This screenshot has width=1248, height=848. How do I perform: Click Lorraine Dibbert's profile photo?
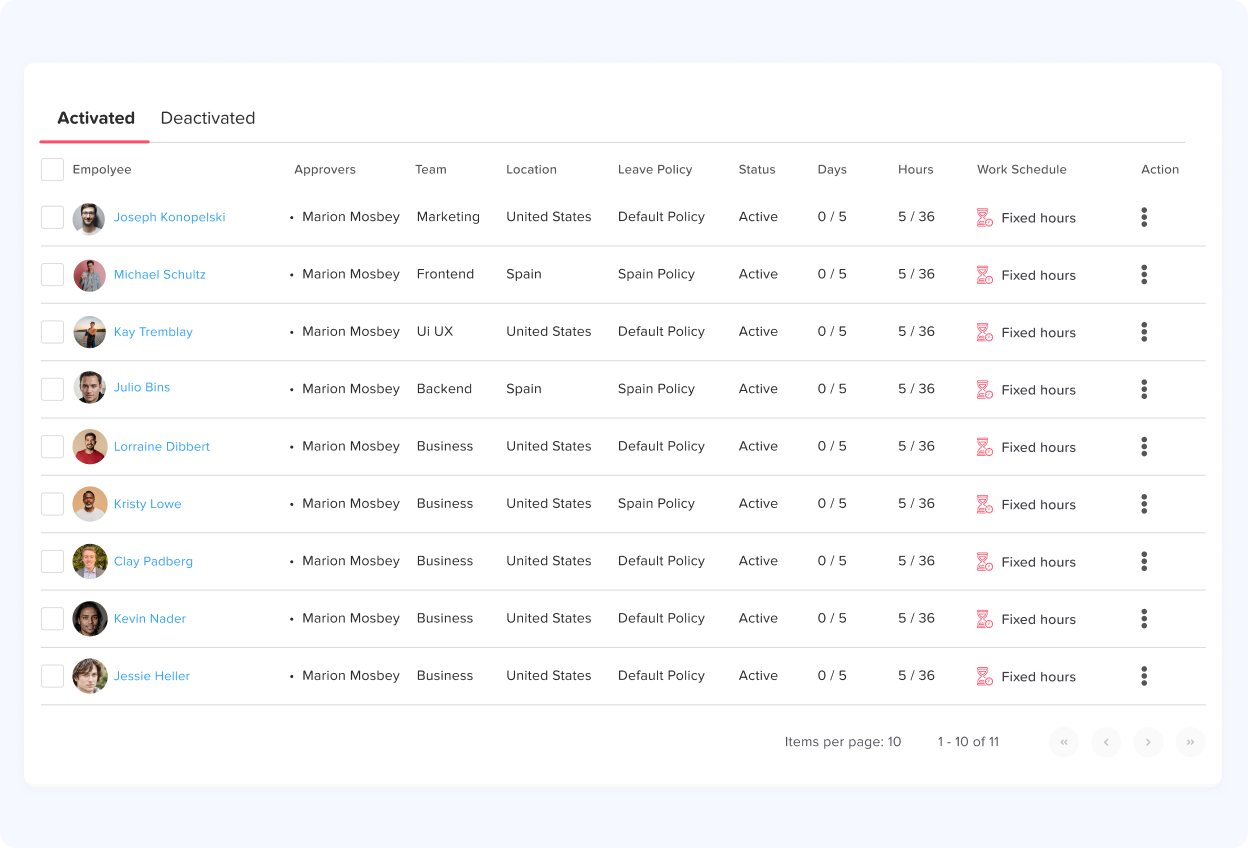pyautogui.click(x=90, y=447)
